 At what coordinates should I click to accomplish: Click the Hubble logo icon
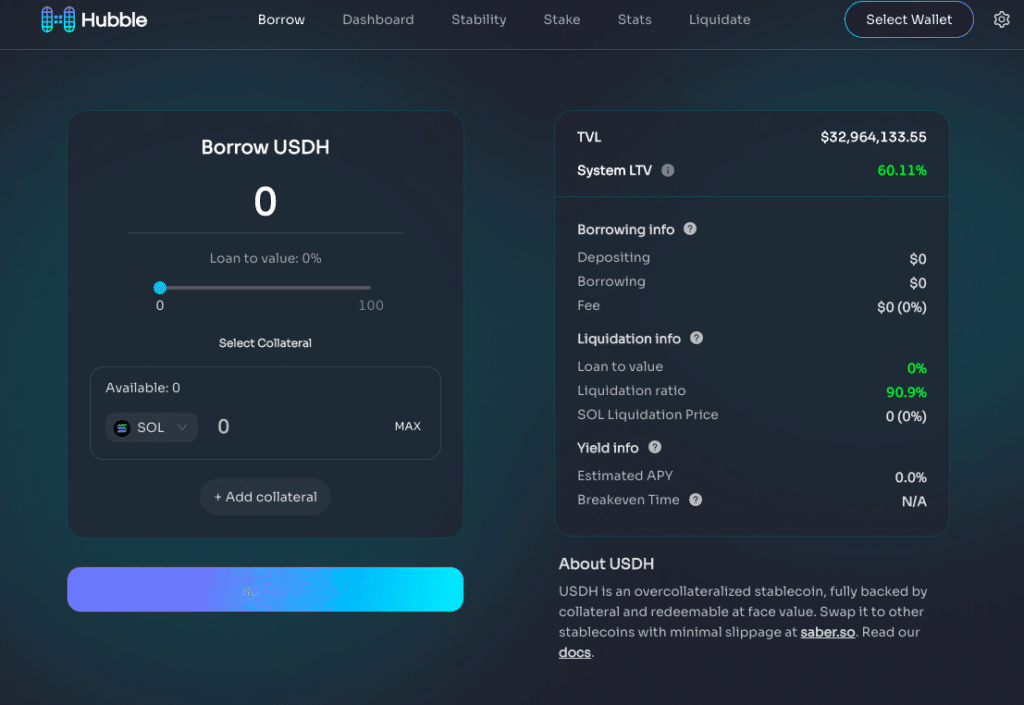[x=58, y=20]
